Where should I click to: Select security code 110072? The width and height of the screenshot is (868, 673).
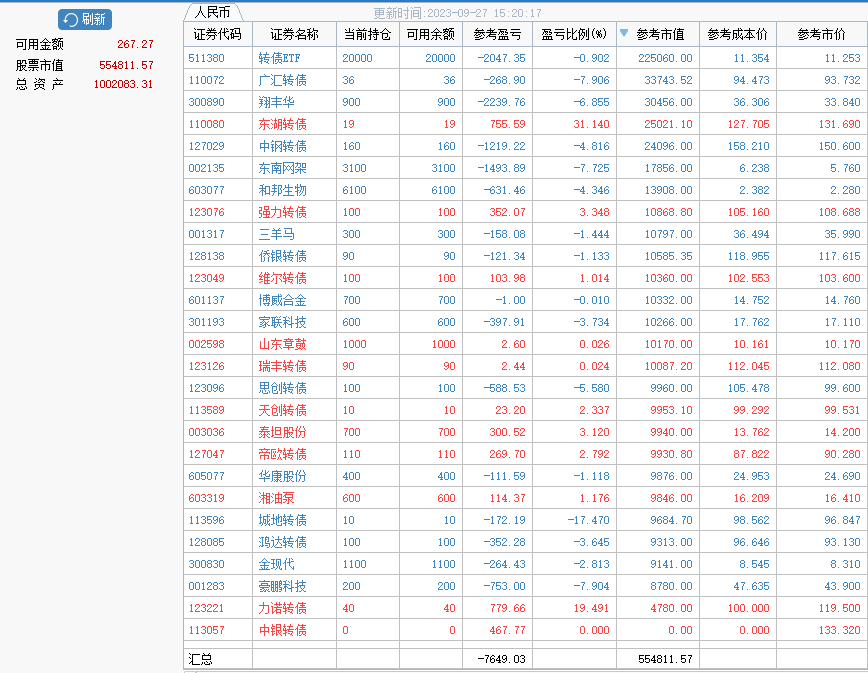pyautogui.click(x=206, y=80)
